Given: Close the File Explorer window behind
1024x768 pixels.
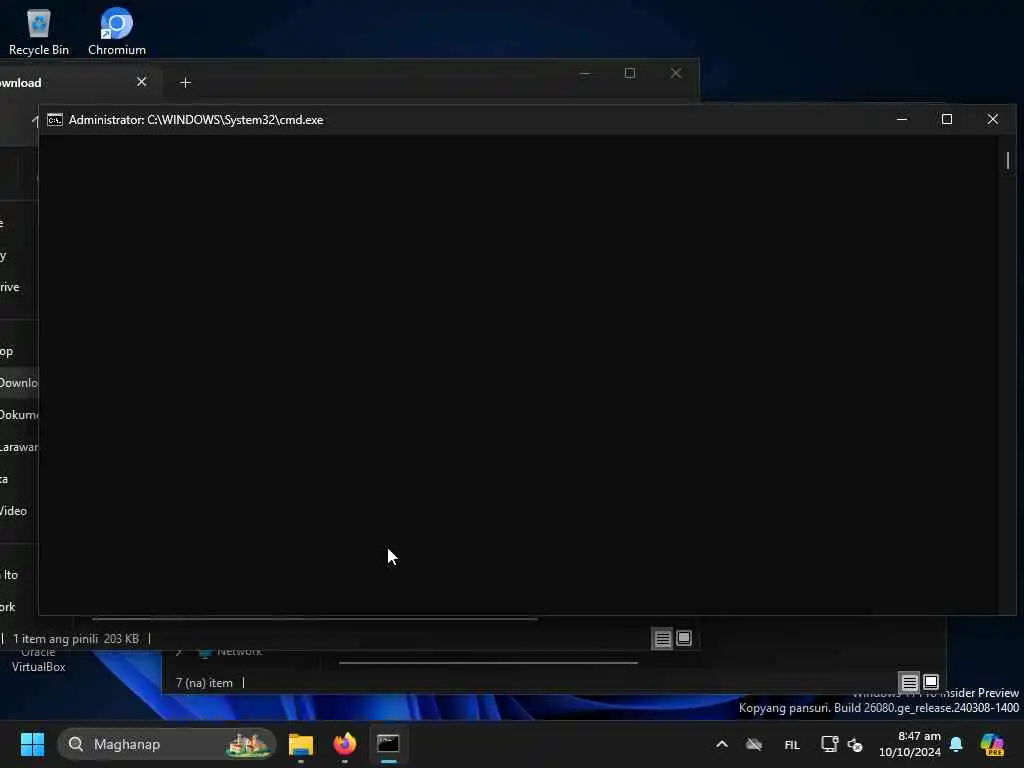Looking at the screenshot, I should pos(676,73).
